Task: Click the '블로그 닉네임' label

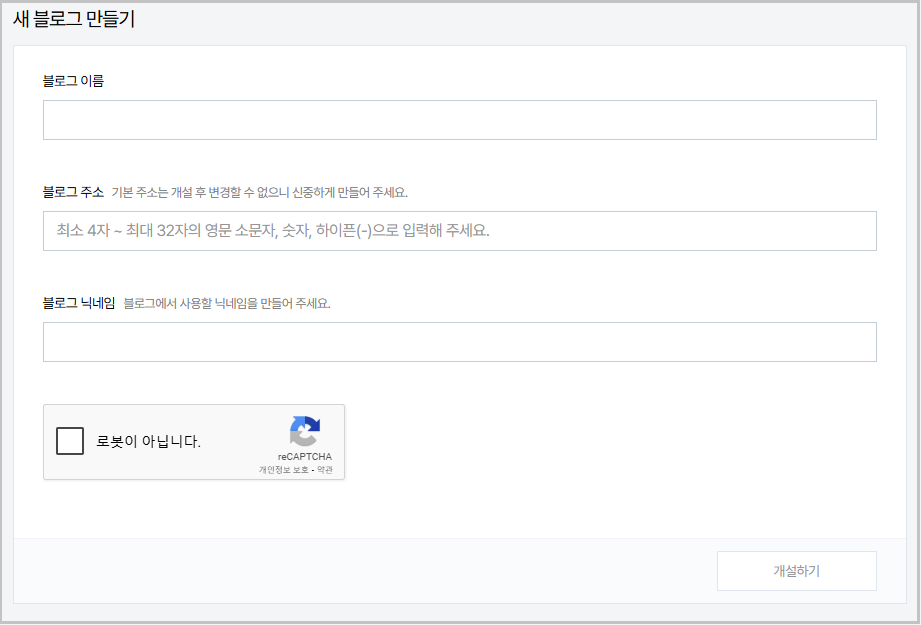Action: (x=82, y=301)
